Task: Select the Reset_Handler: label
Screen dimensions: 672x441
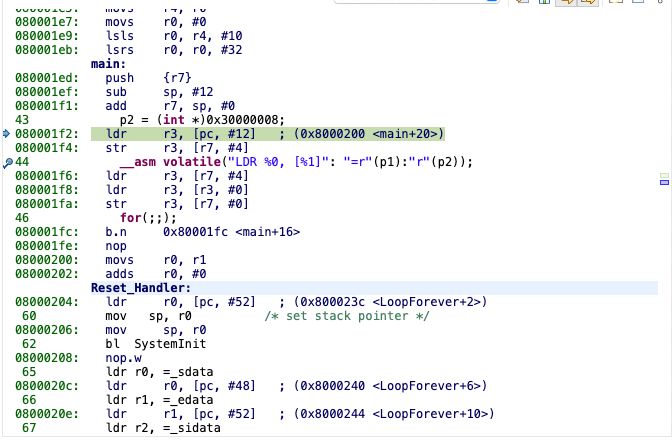Action: click(x=141, y=288)
